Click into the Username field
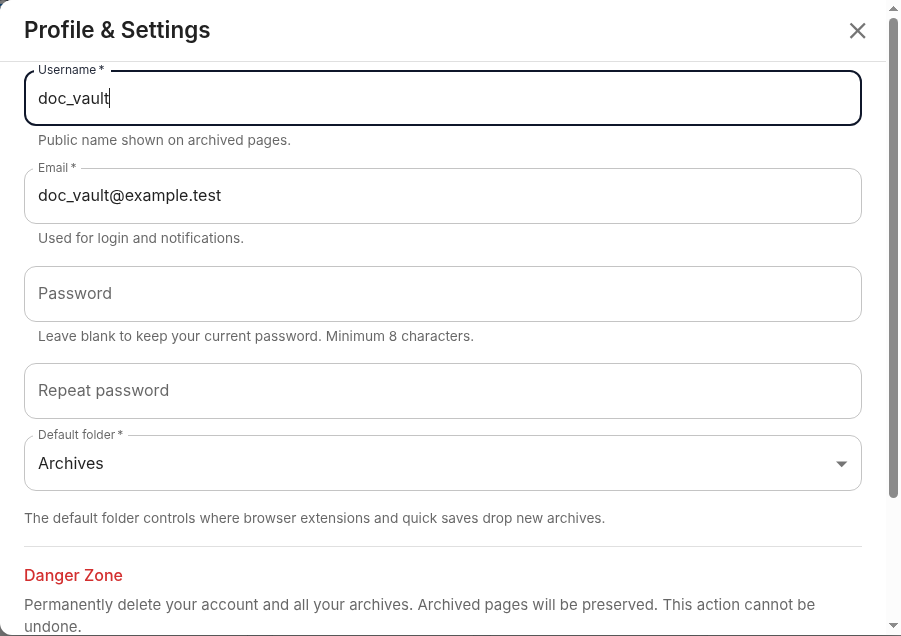This screenshot has height=636, width=901. [442, 98]
